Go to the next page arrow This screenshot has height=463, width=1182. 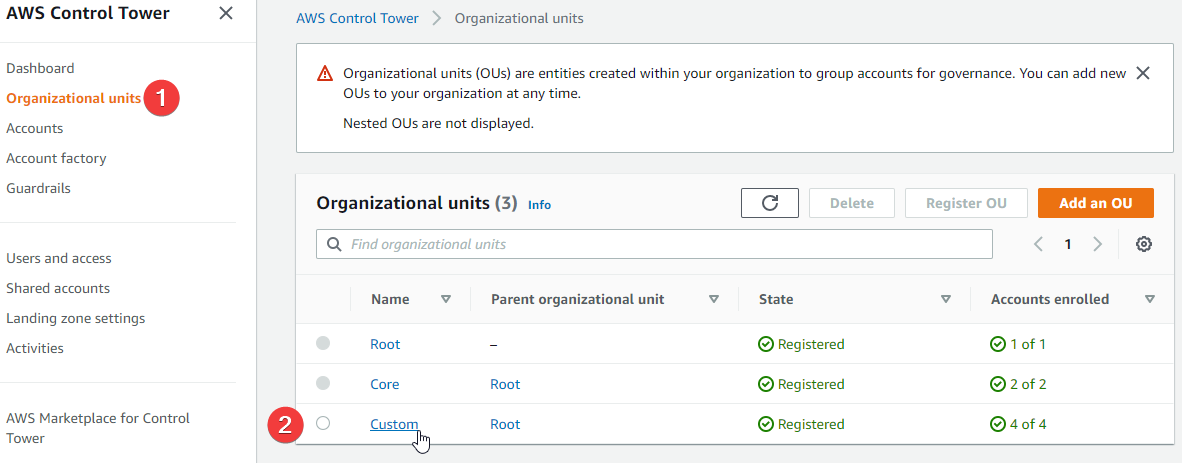click(x=1097, y=244)
